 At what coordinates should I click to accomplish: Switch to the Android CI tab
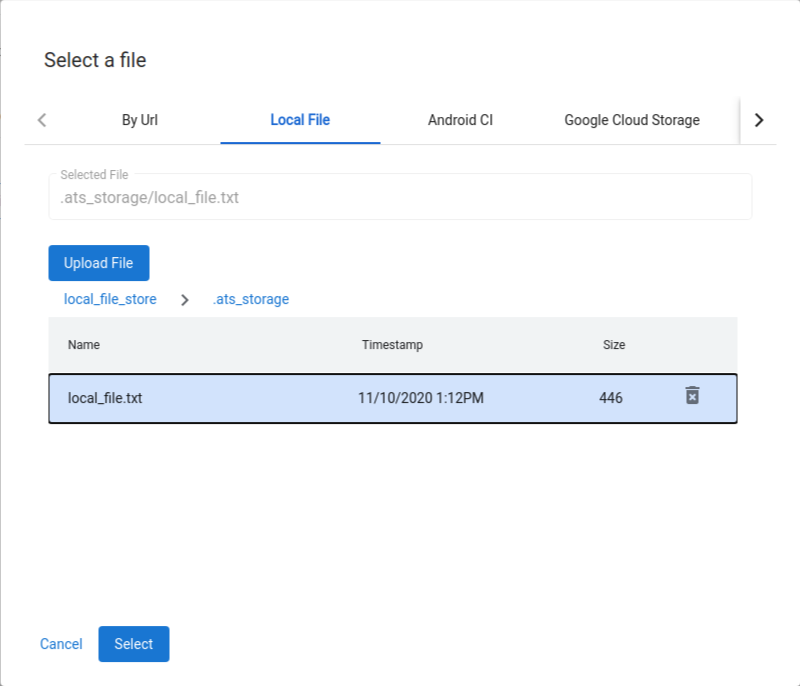coord(459,120)
